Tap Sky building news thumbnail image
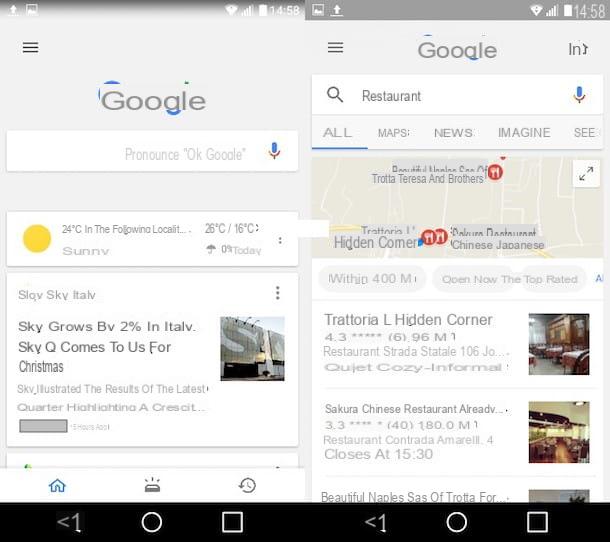Viewport: 610px width, 542px height. pyautogui.click(x=252, y=349)
